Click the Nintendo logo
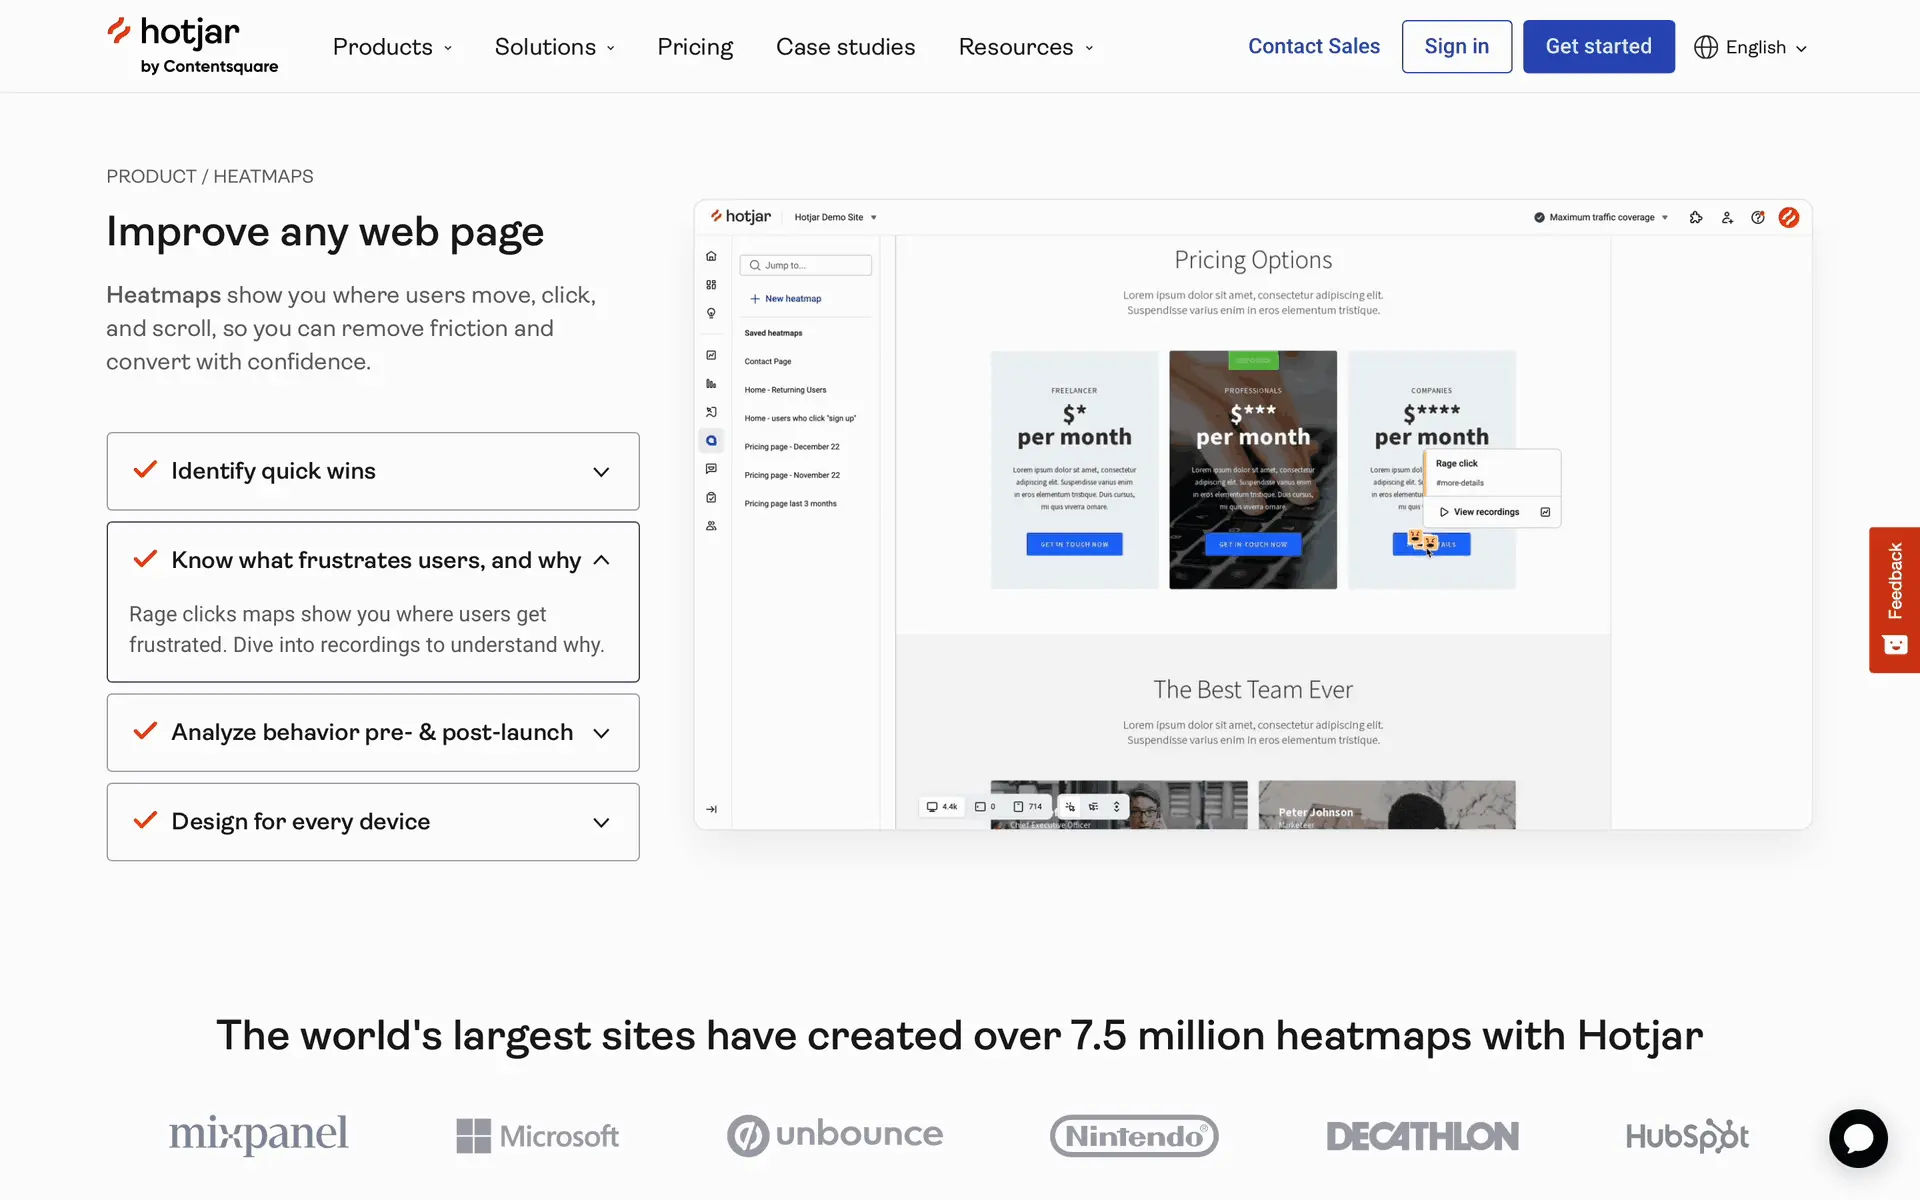The width and height of the screenshot is (1920, 1200). coord(1134,1136)
